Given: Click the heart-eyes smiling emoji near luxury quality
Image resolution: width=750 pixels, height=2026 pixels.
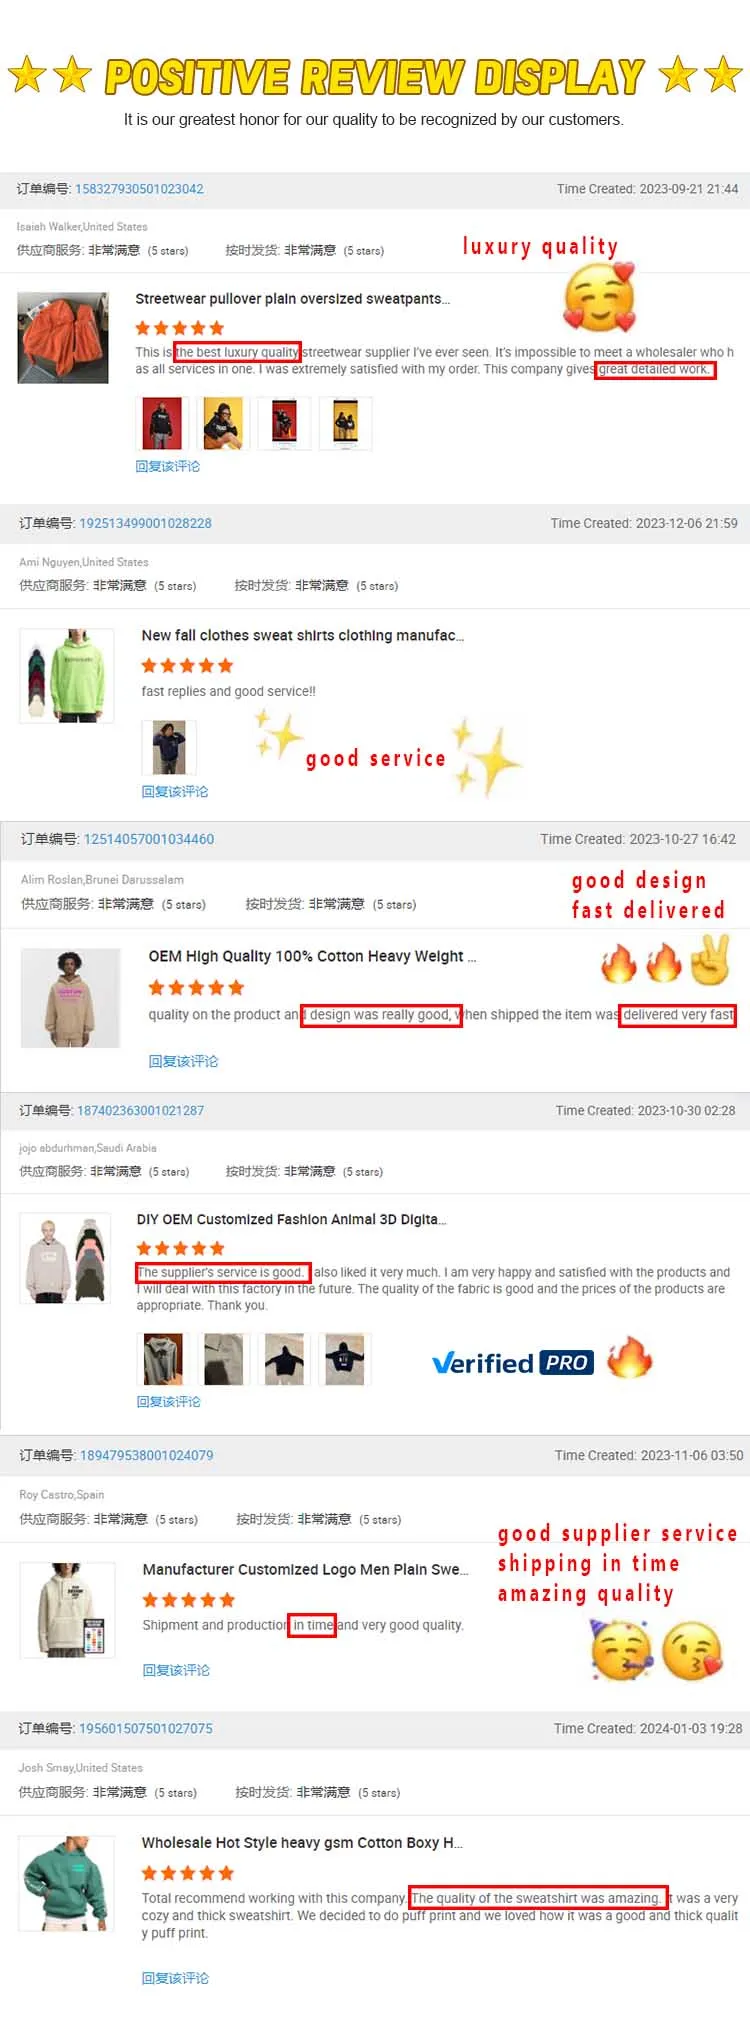Looking at the screenshot, I should [599, 297].
